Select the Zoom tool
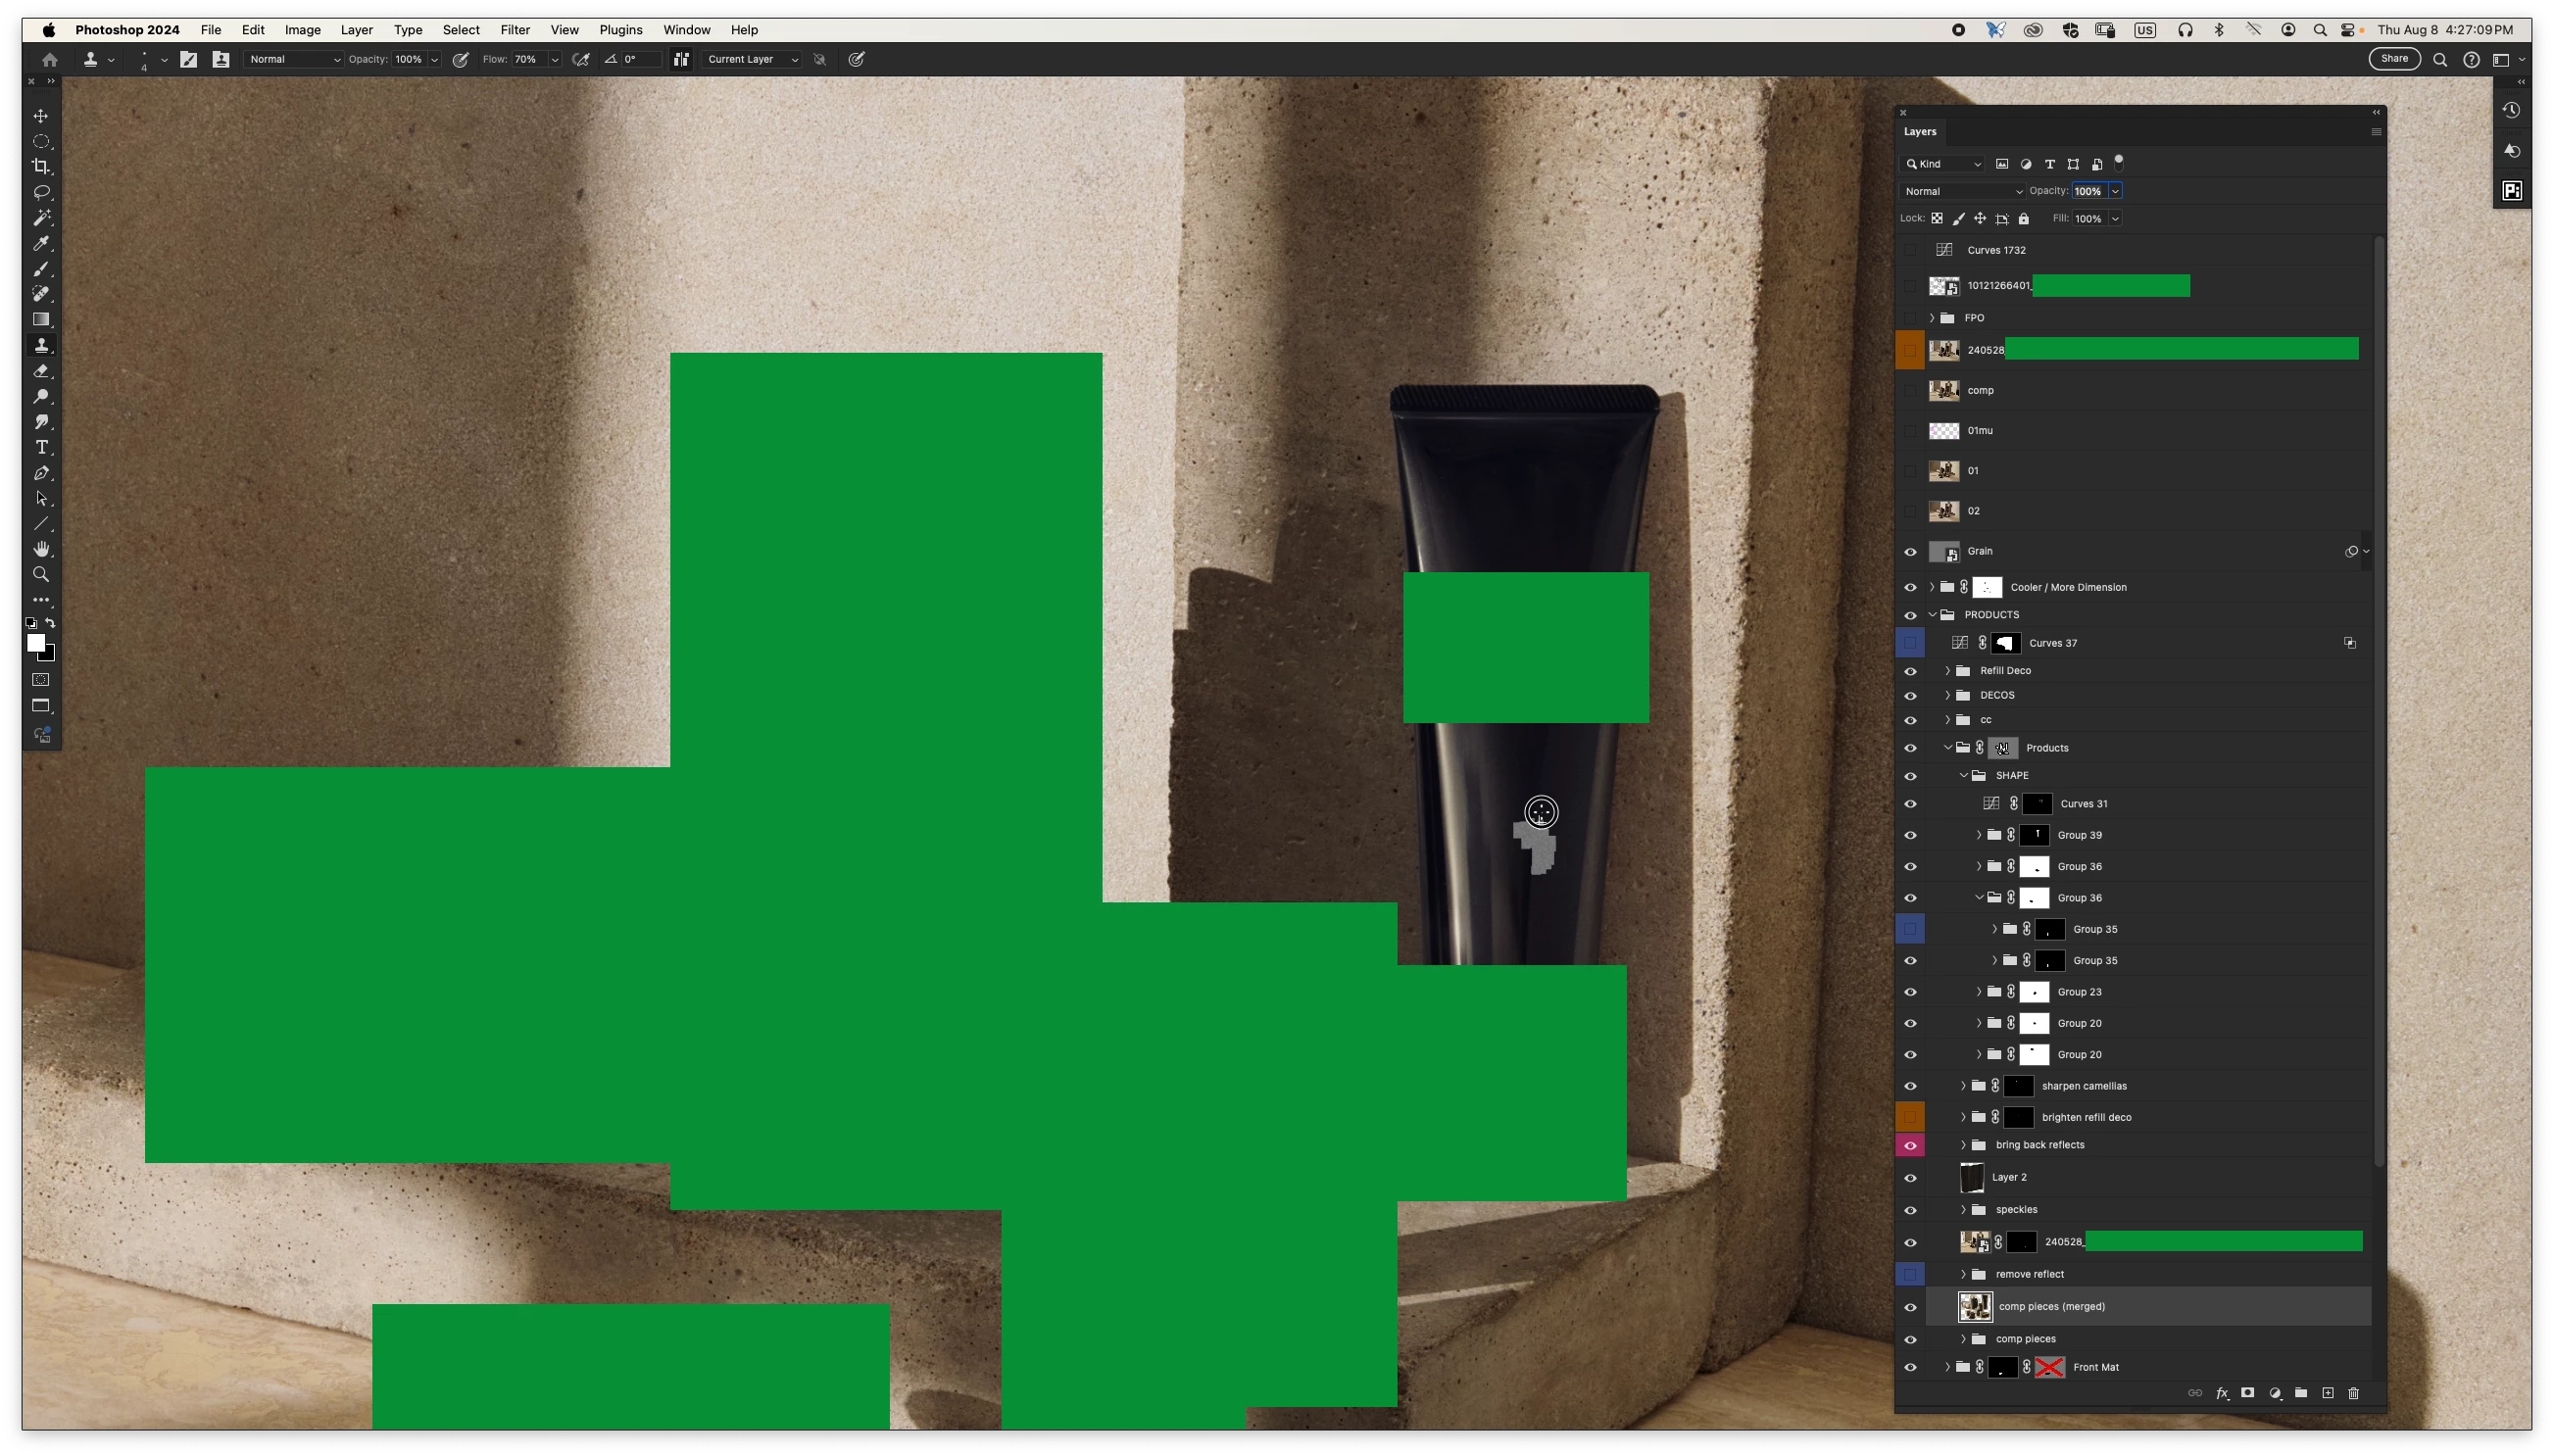 (x=41, y=575)
